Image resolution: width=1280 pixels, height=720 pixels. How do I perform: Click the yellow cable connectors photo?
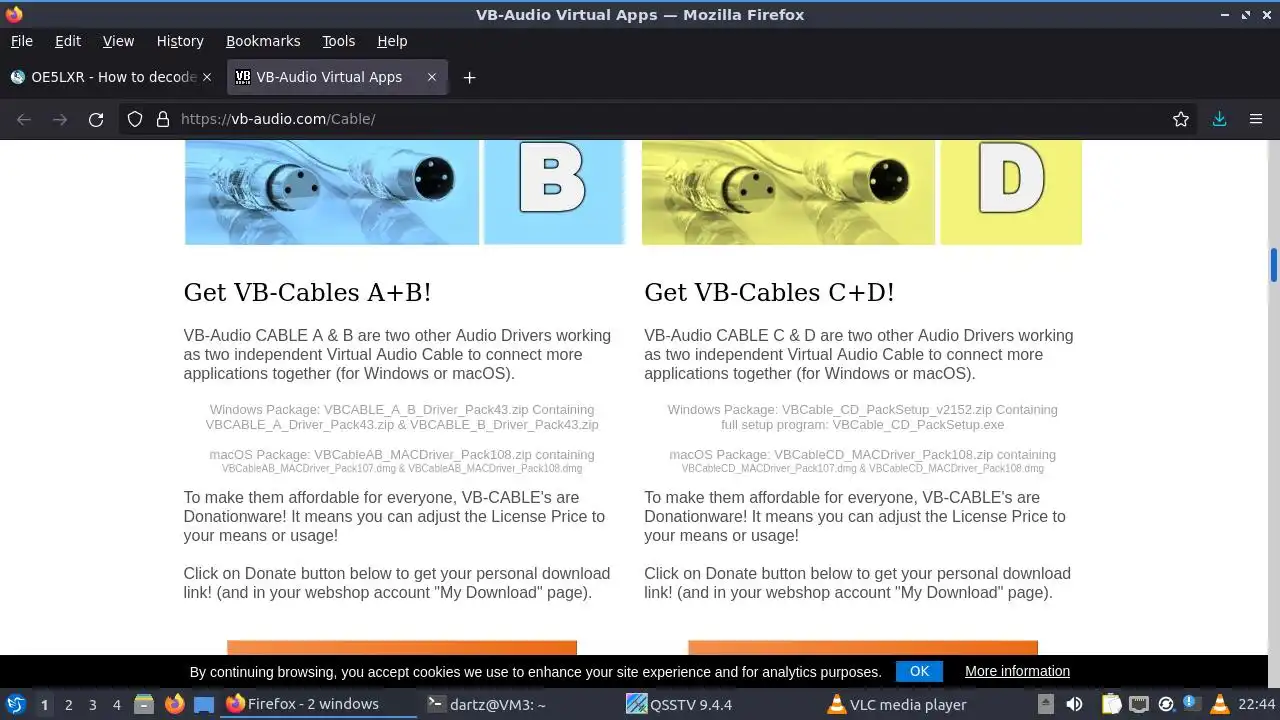pos(788,192)
